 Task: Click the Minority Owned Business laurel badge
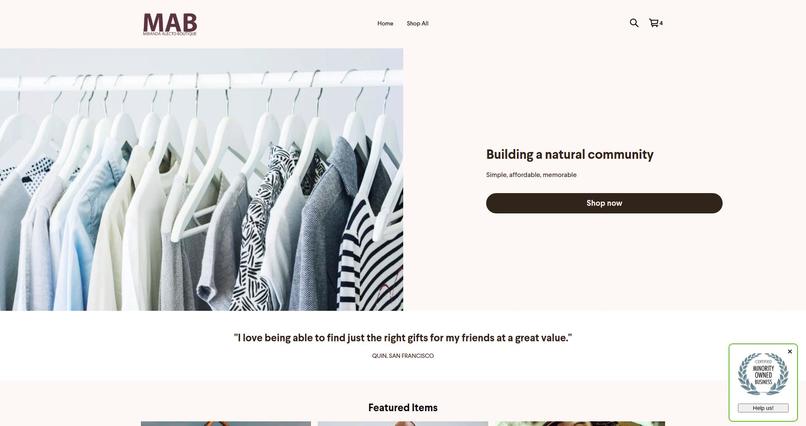(763, 374)
